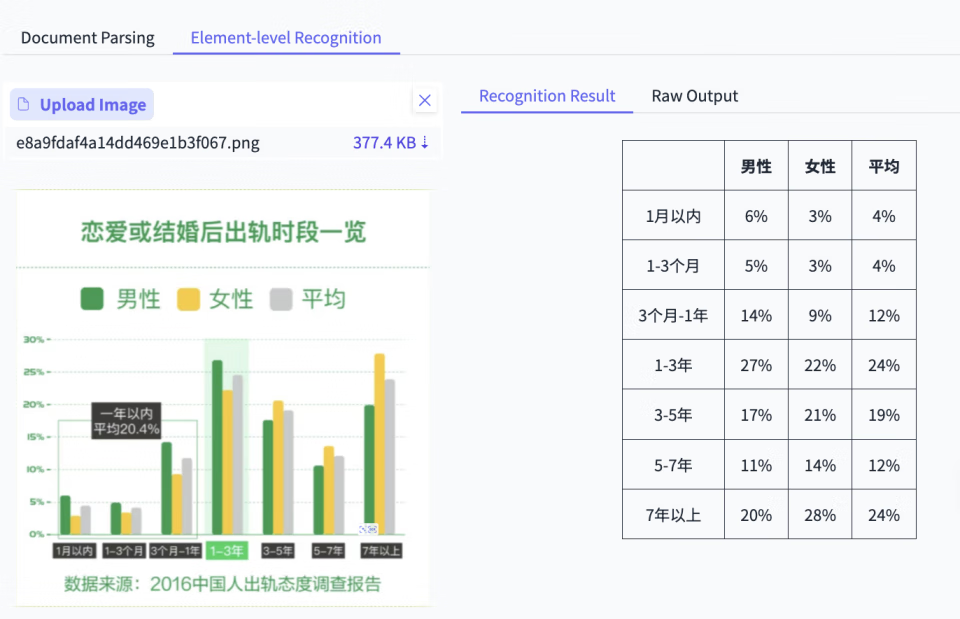
Task: Click the file icon in Upload Image
Action: pyautogui.click(x=24, y=105)
